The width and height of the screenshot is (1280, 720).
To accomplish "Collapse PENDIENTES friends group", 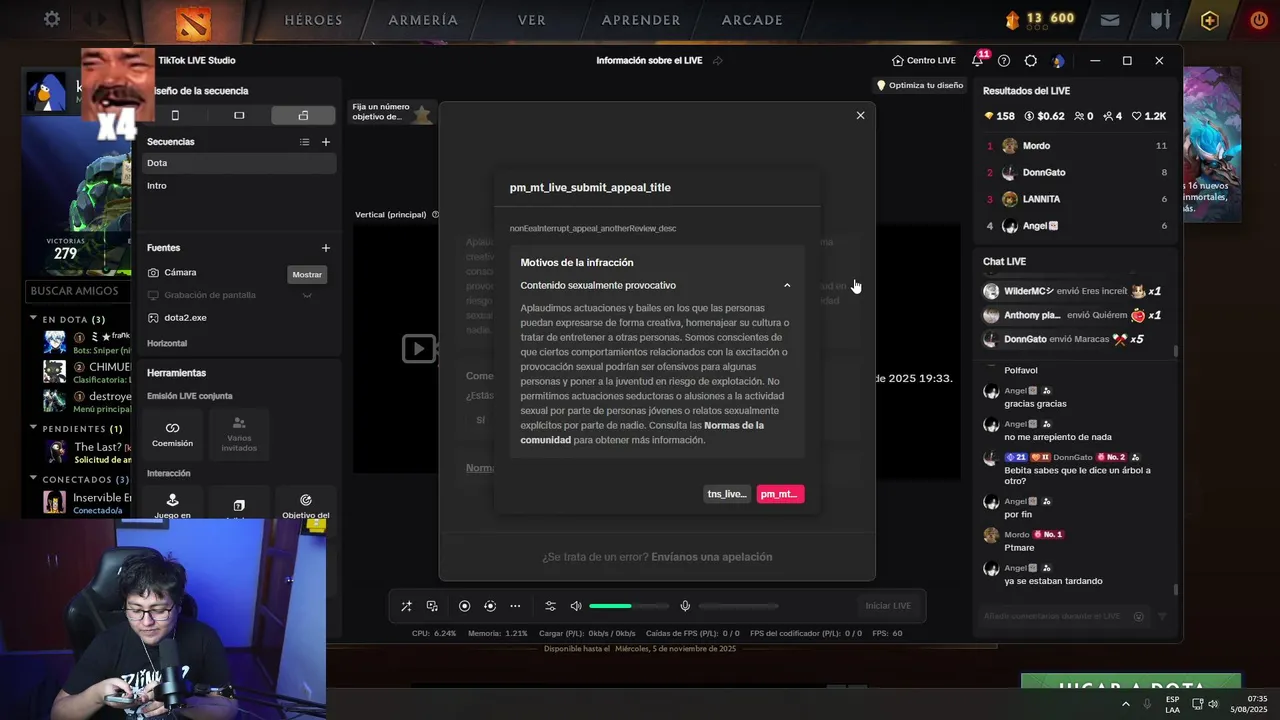I will point(33,428).
